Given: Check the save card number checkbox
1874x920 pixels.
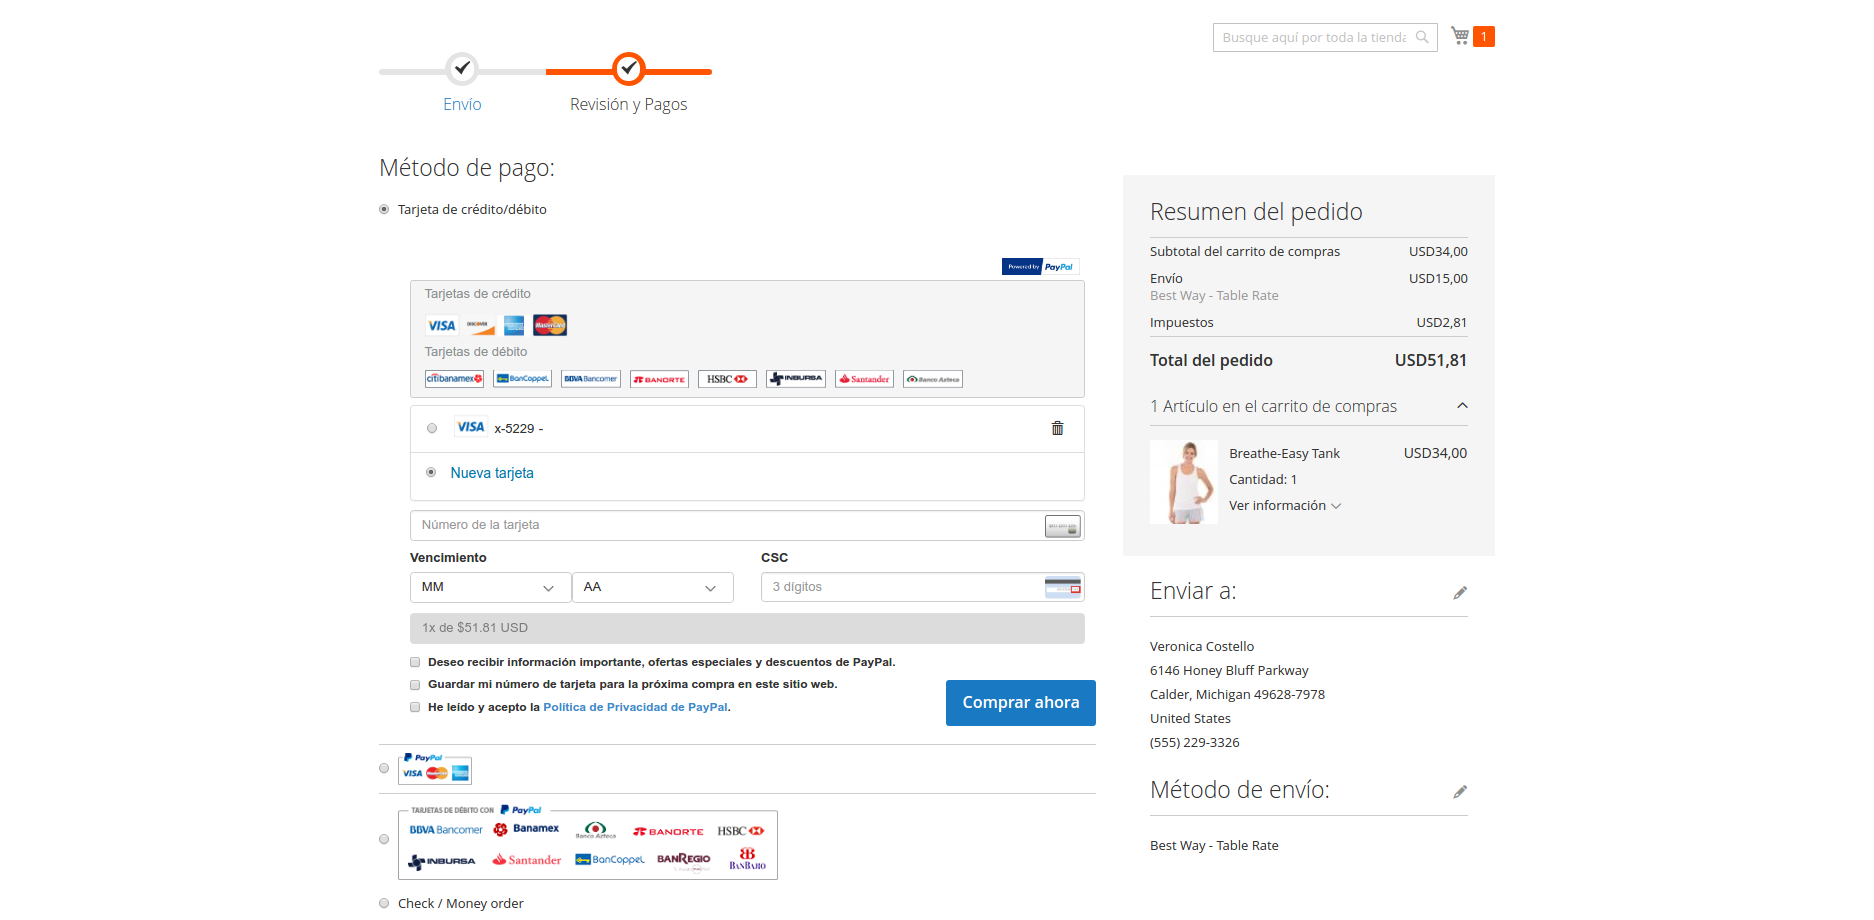Looking at the screenshot, I should point(415,685).
